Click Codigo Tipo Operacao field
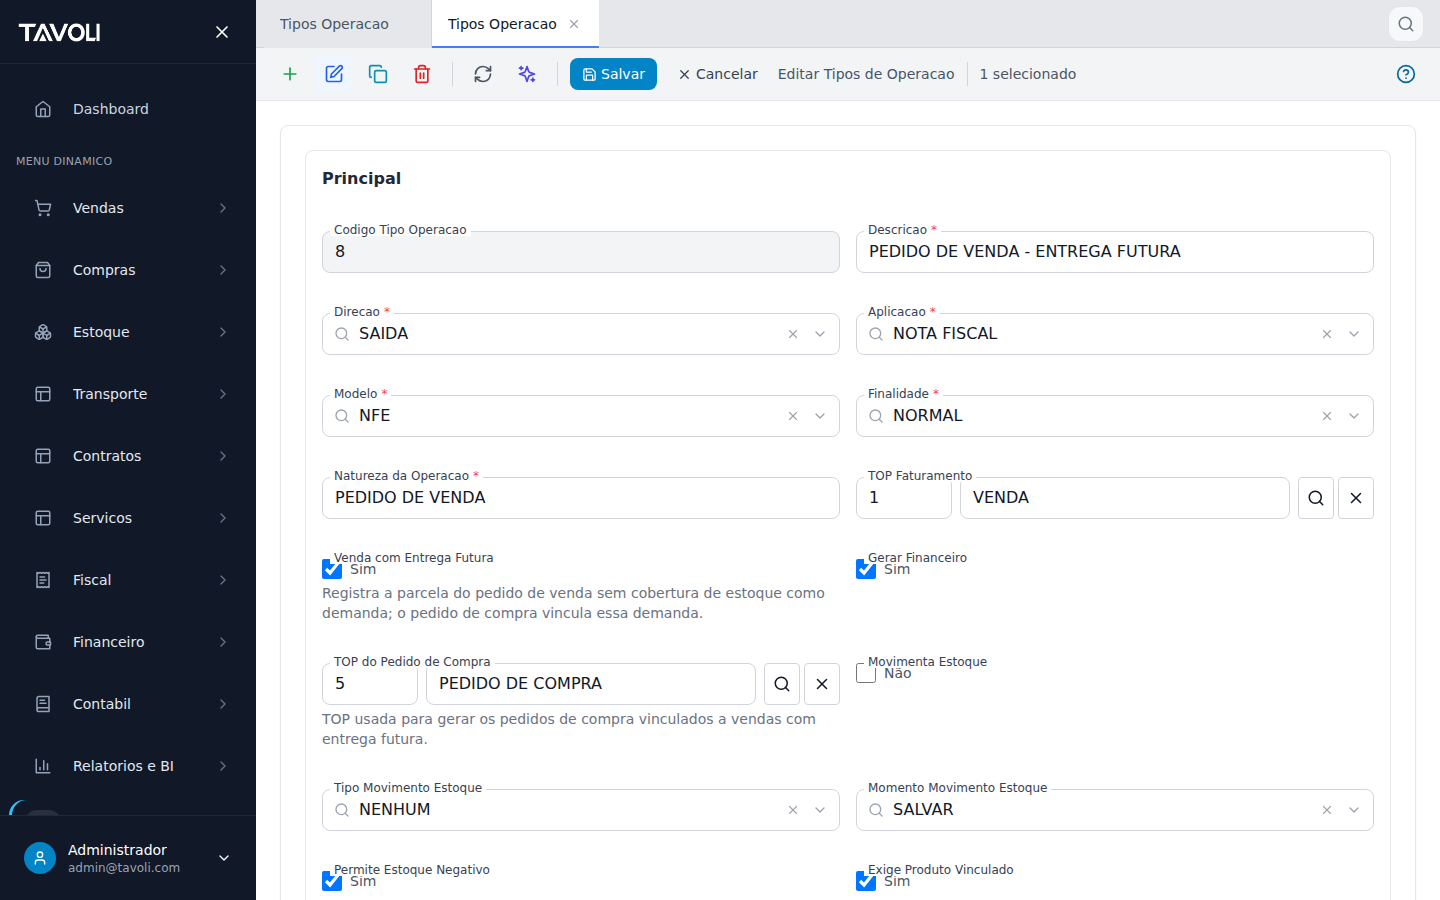This screenshot has width=1440, height=900. pos(581,252)
